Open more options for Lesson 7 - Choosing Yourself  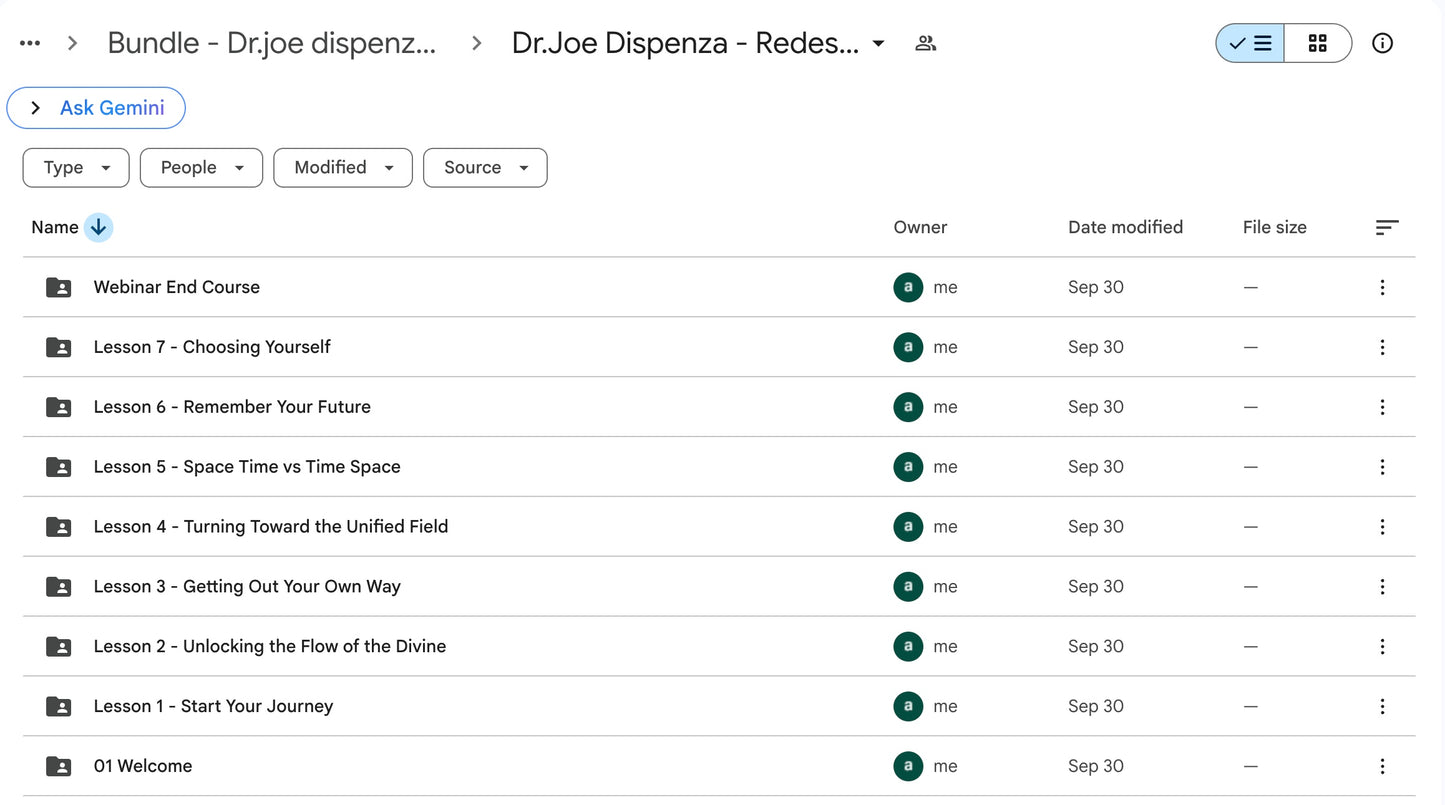(x=1382, y=347)
